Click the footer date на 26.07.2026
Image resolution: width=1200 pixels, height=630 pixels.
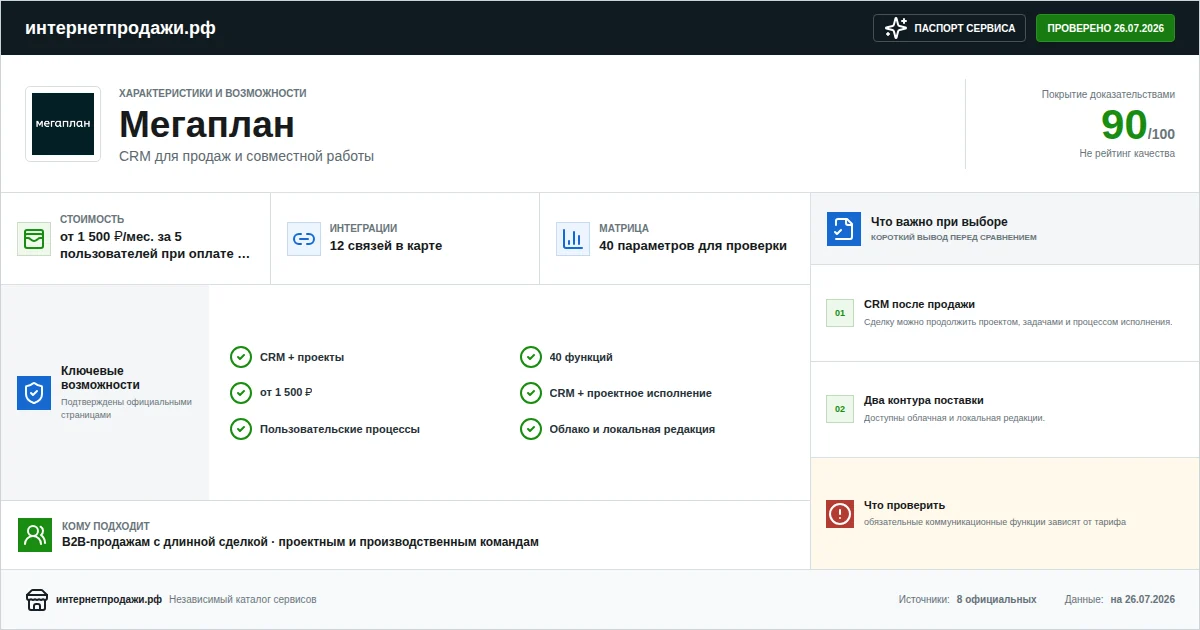[x=1142, y=599]
